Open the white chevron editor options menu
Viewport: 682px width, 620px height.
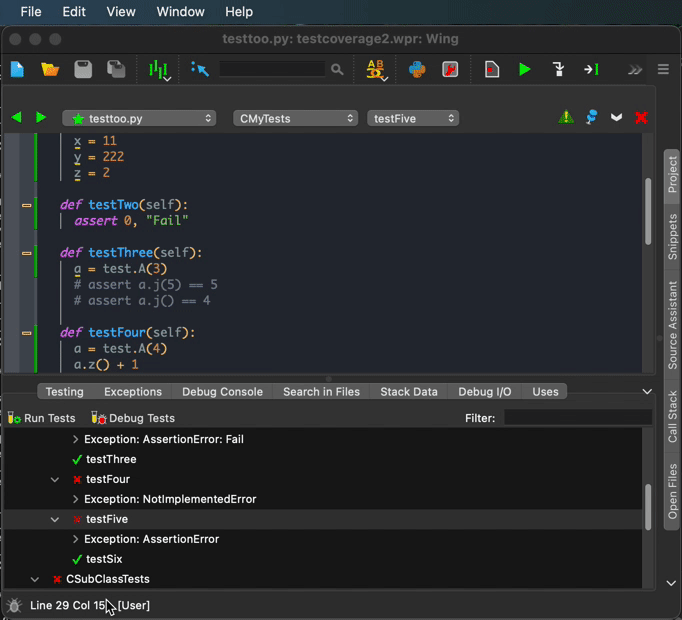pyautogui.click(x=616, y=117)
